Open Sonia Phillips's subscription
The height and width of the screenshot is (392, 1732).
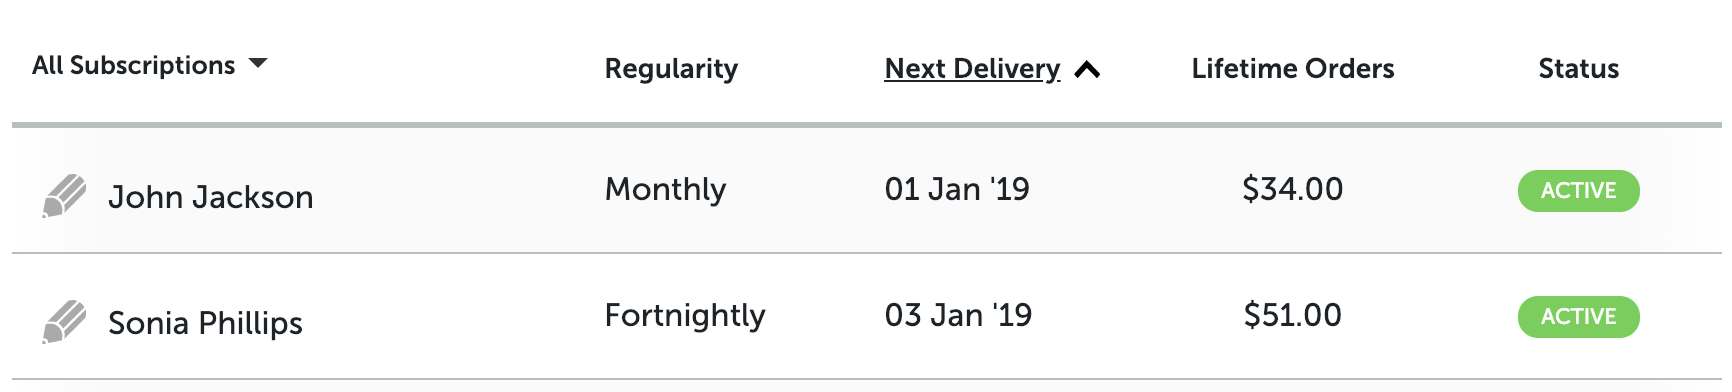(205, 323)
